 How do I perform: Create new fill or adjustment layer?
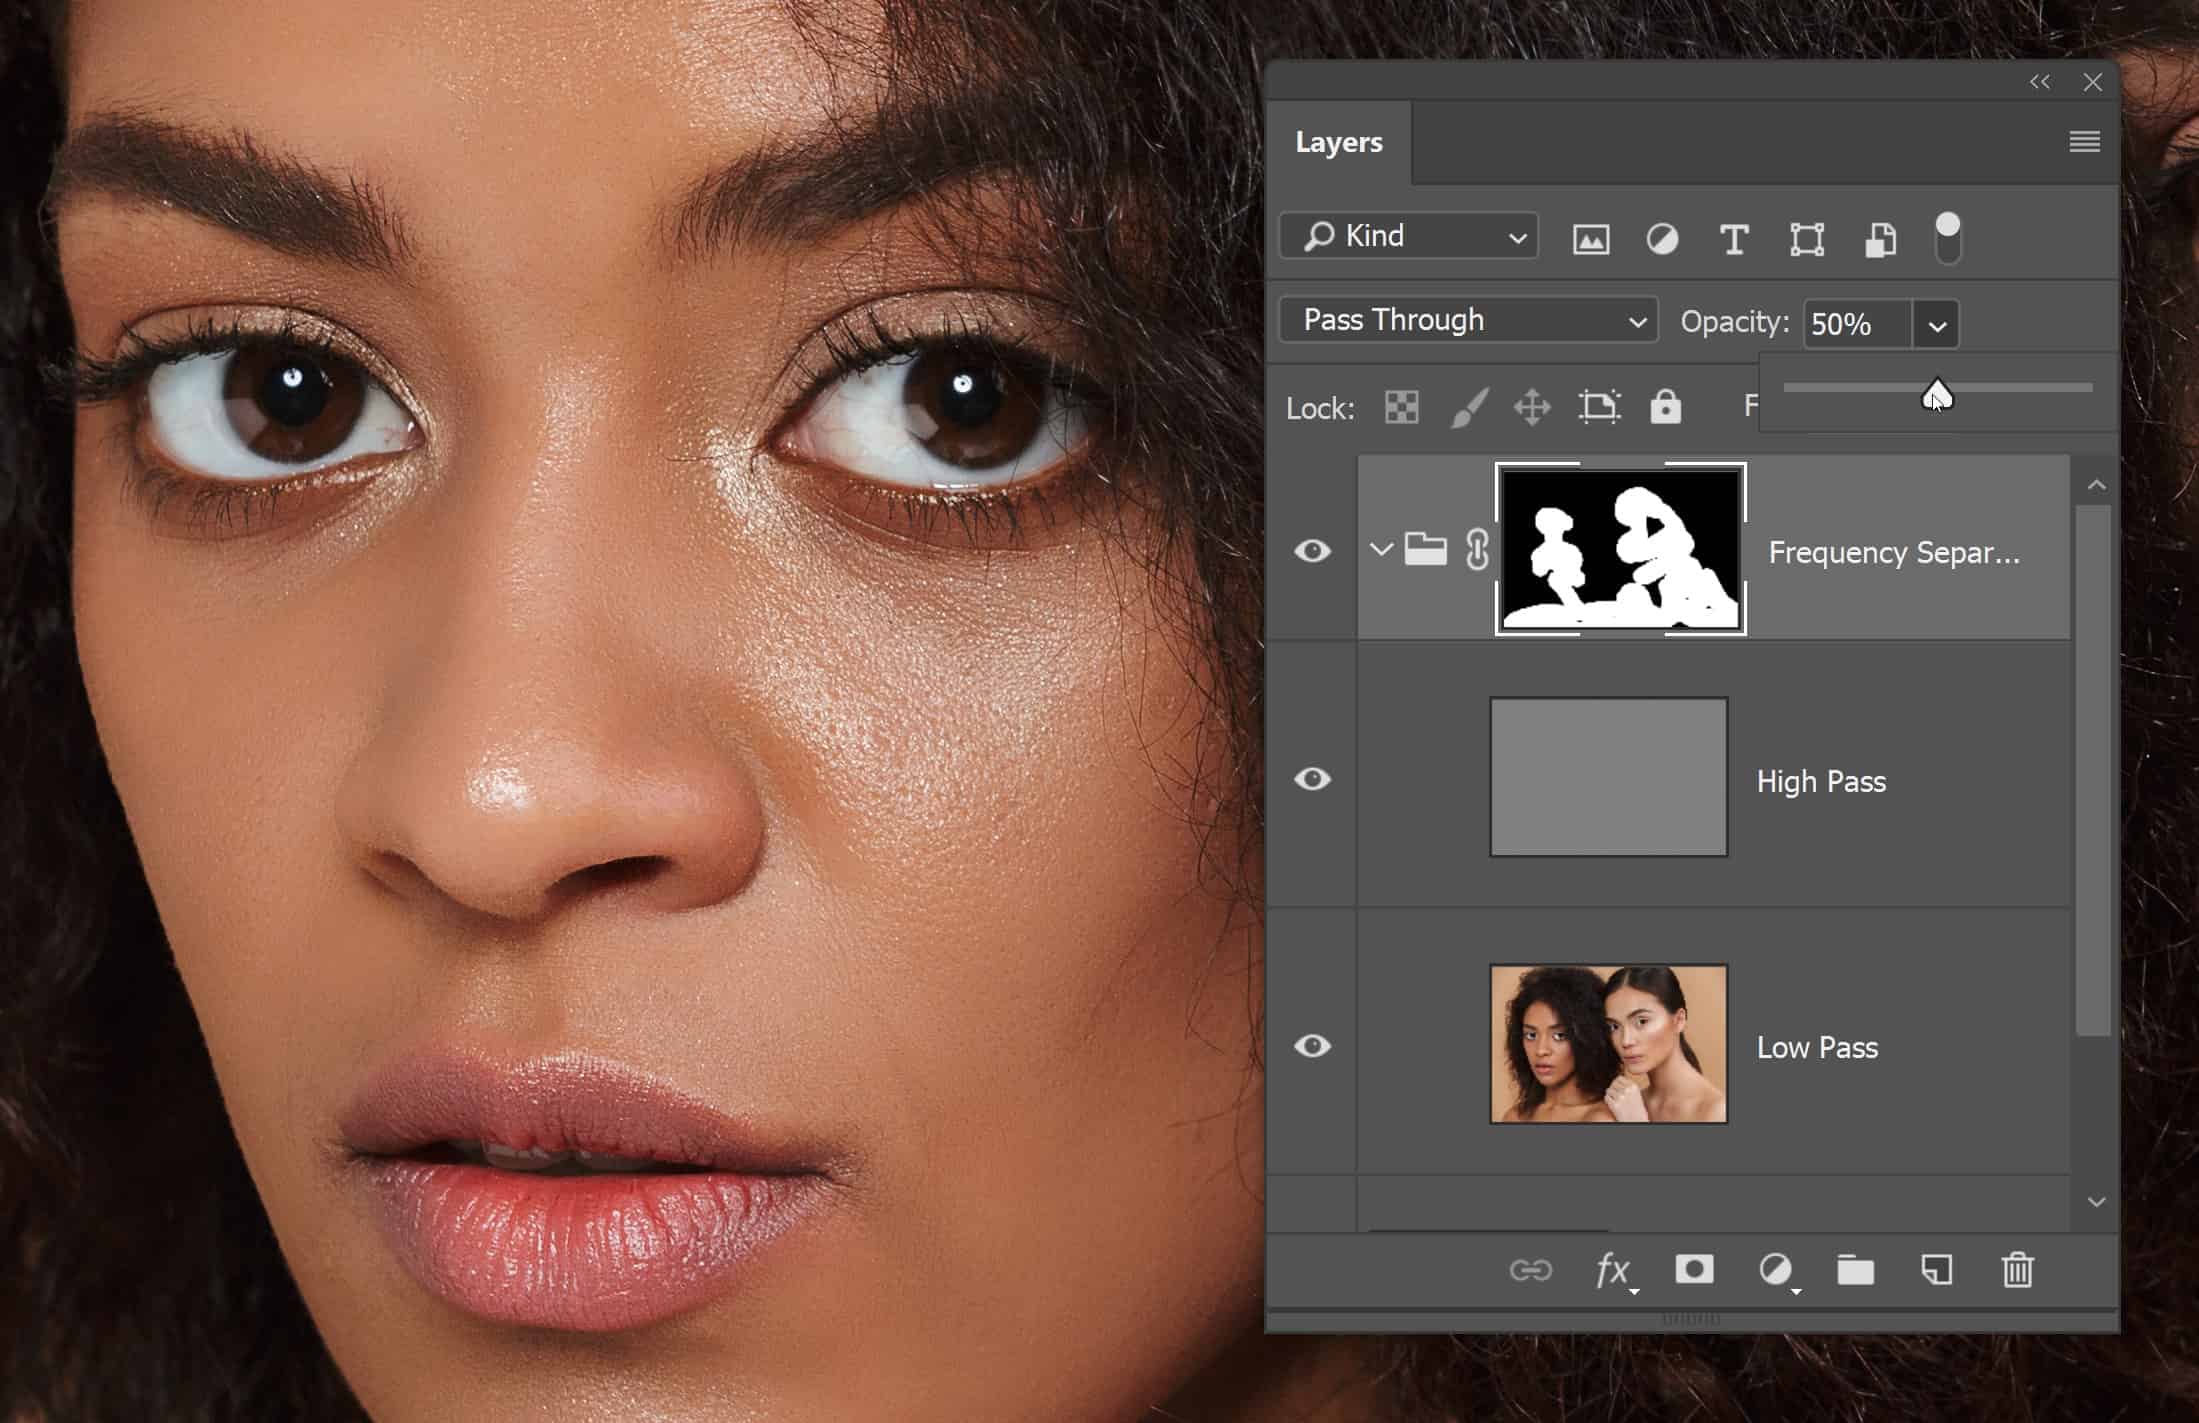(x=1778, y=1271)
